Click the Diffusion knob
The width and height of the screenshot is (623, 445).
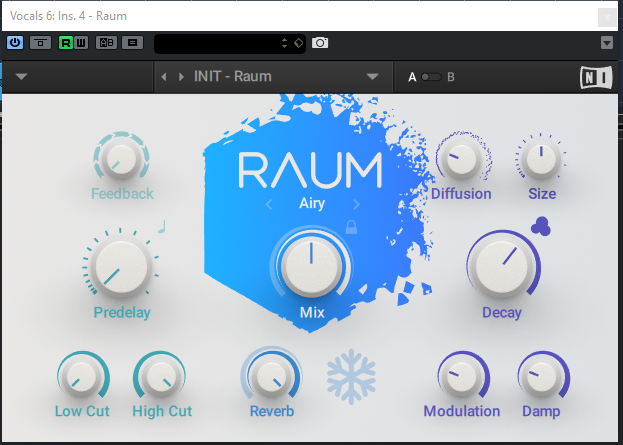pos(461,159)
